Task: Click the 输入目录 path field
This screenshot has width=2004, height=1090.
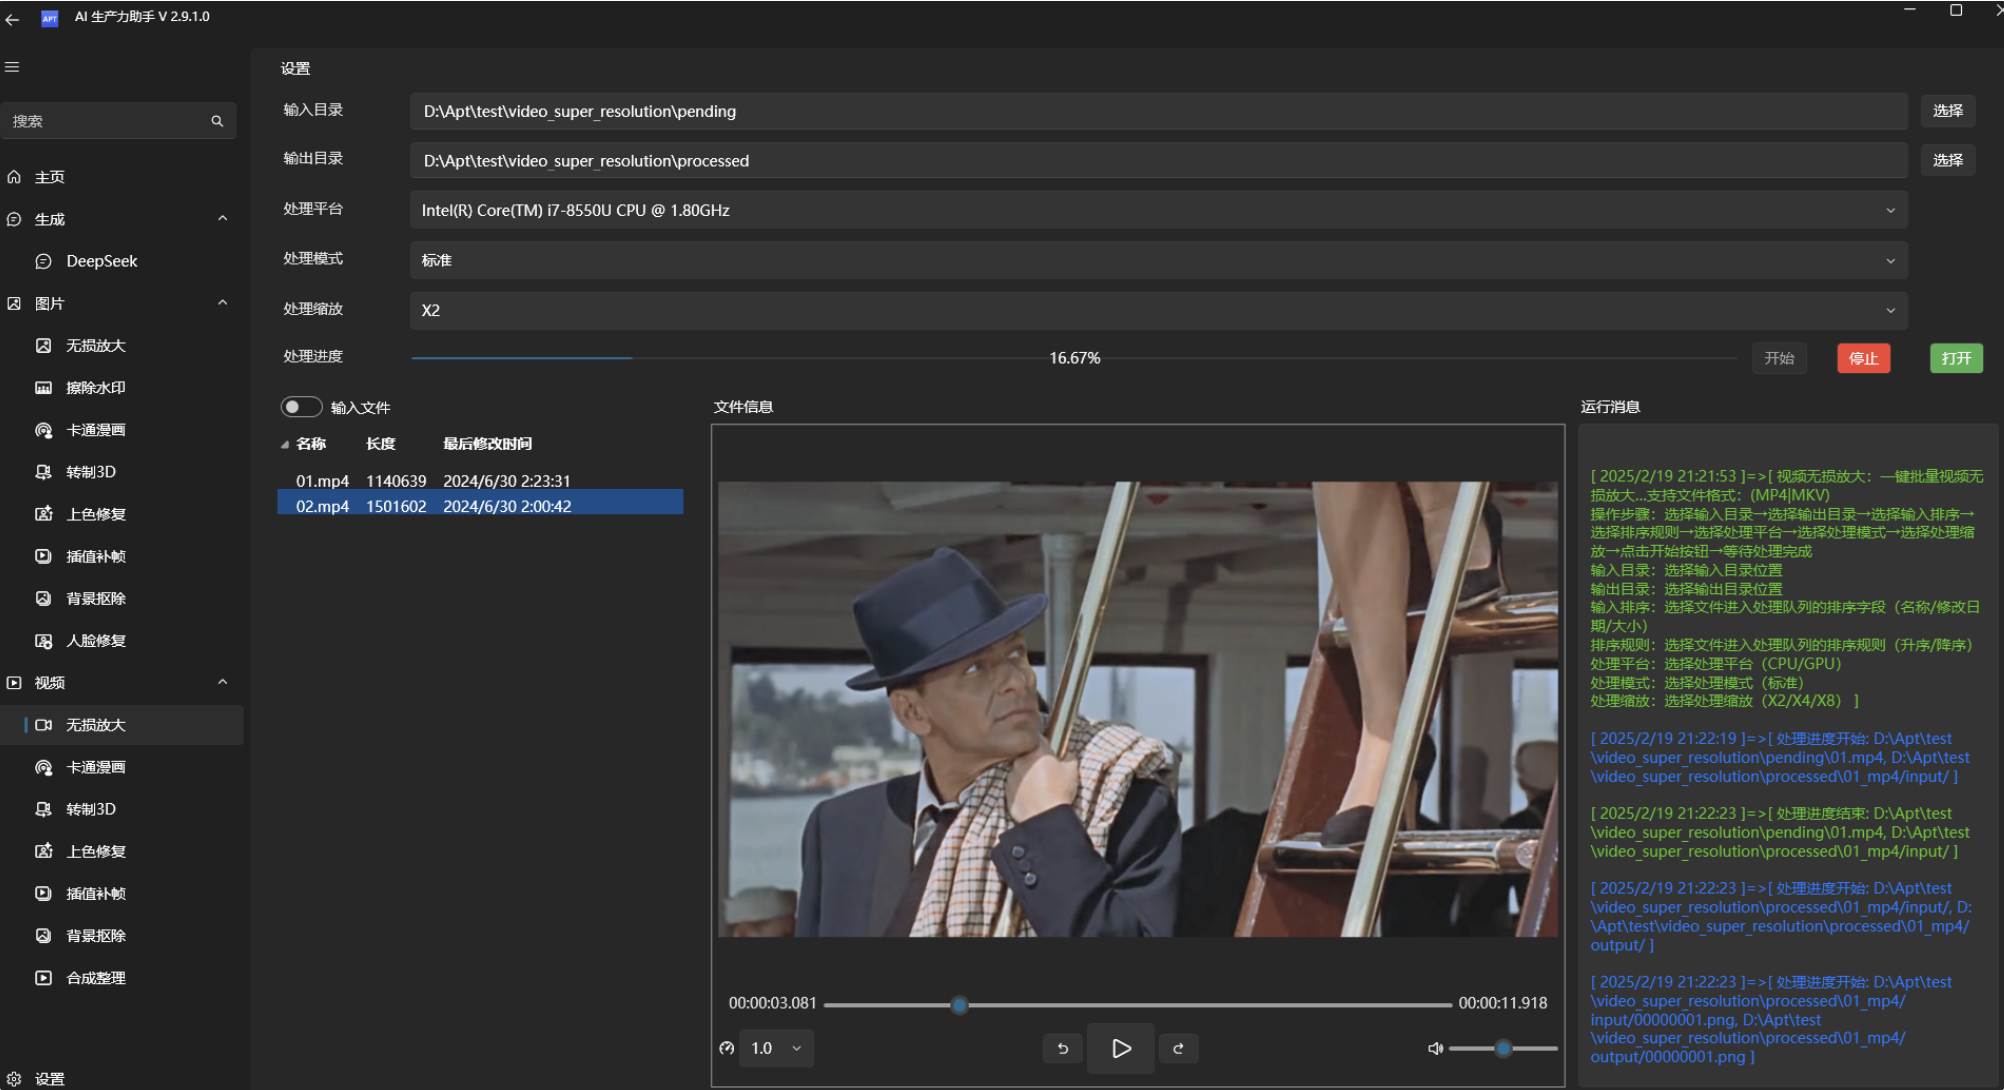Action: click(1159, 111)
